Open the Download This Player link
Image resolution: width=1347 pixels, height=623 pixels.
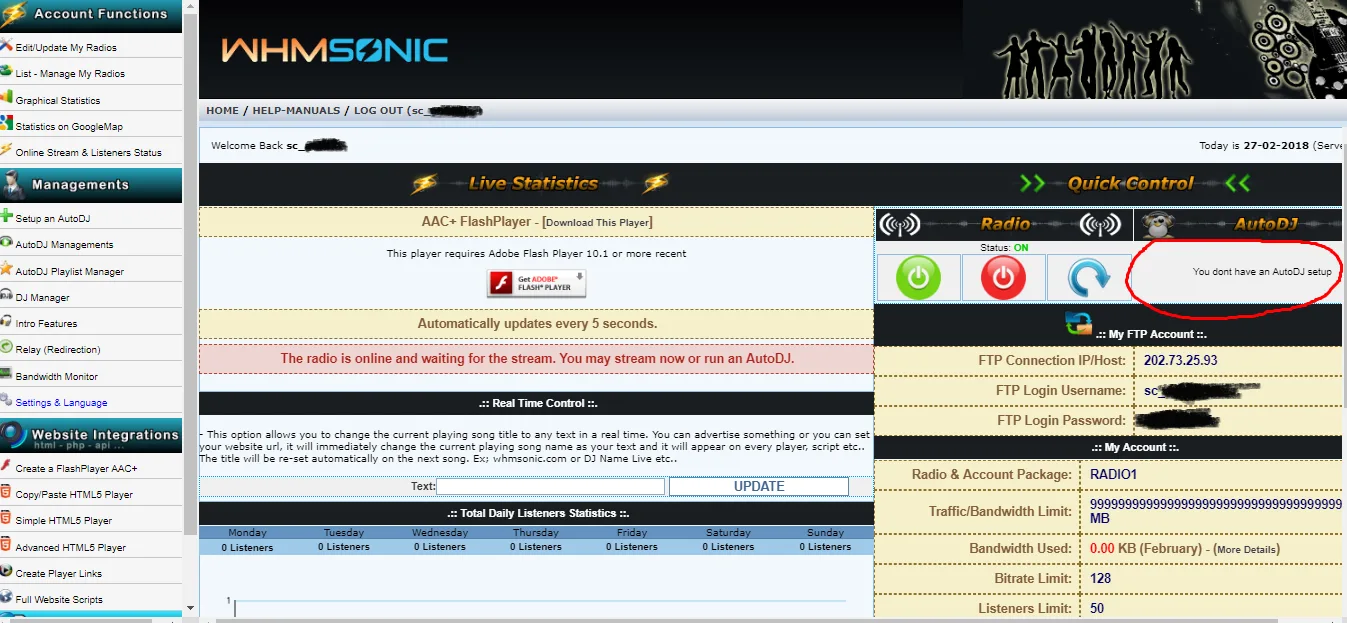click(596, 222)
